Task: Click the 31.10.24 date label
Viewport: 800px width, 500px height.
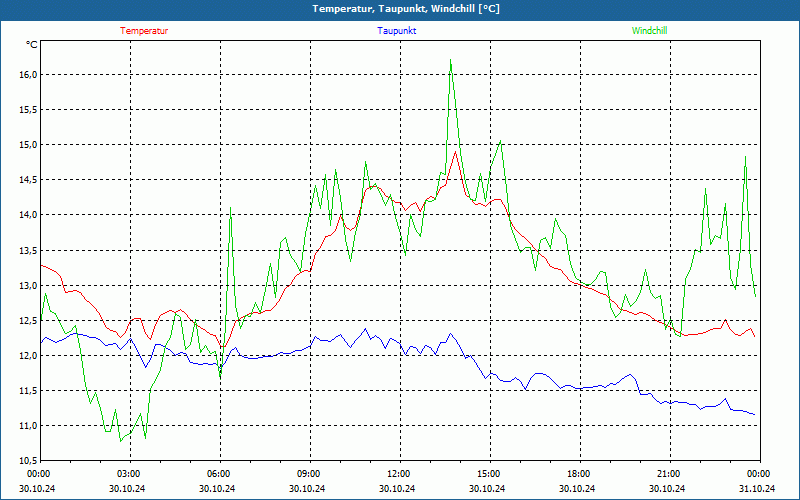Action: click(x=757, y=489)
